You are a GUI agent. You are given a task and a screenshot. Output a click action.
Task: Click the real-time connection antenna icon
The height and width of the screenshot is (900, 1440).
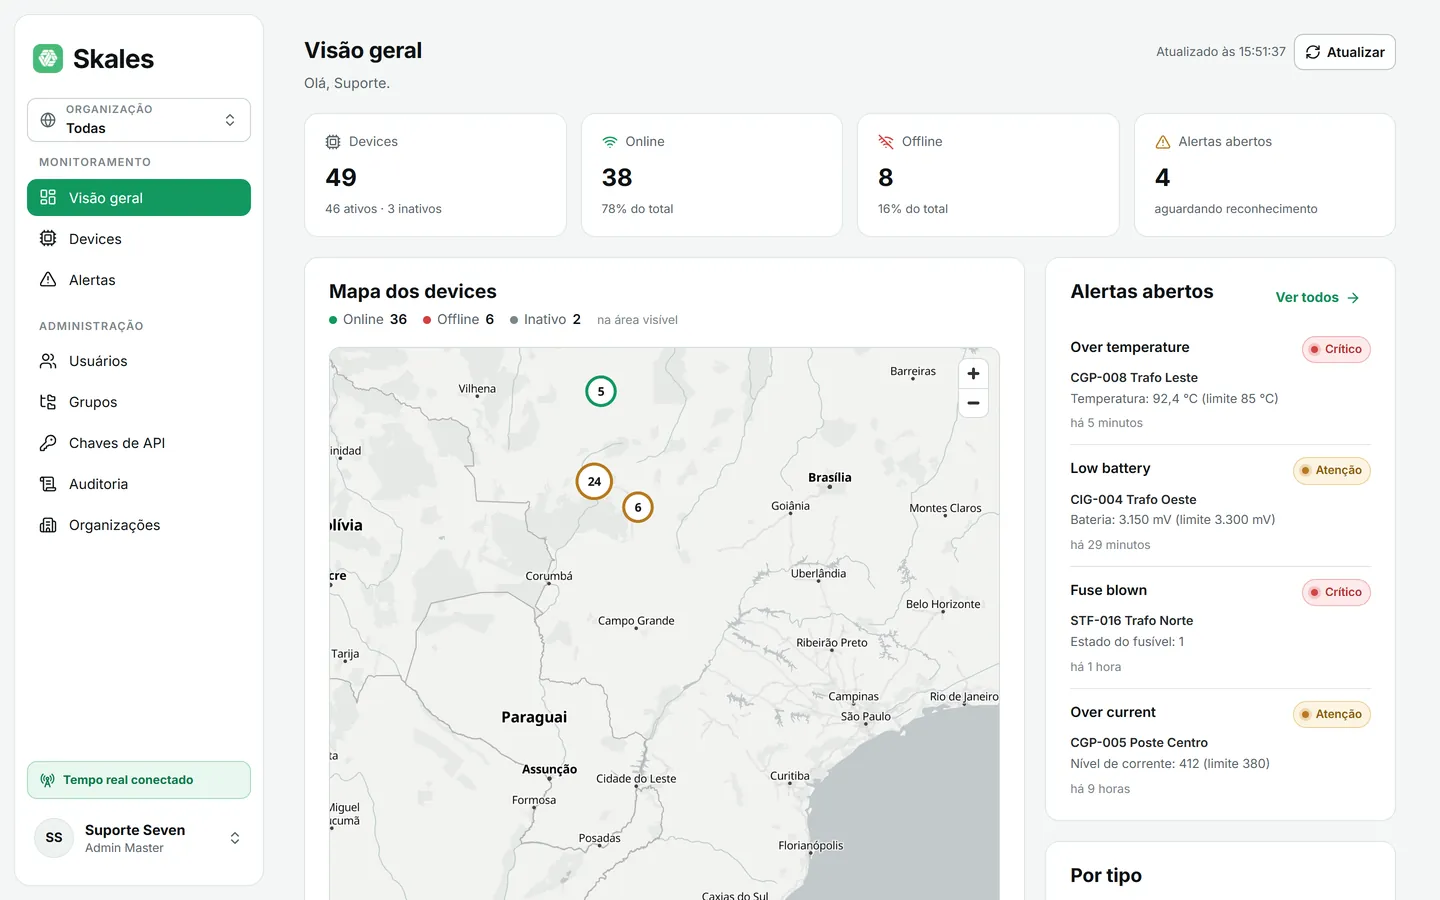point(47,780)
